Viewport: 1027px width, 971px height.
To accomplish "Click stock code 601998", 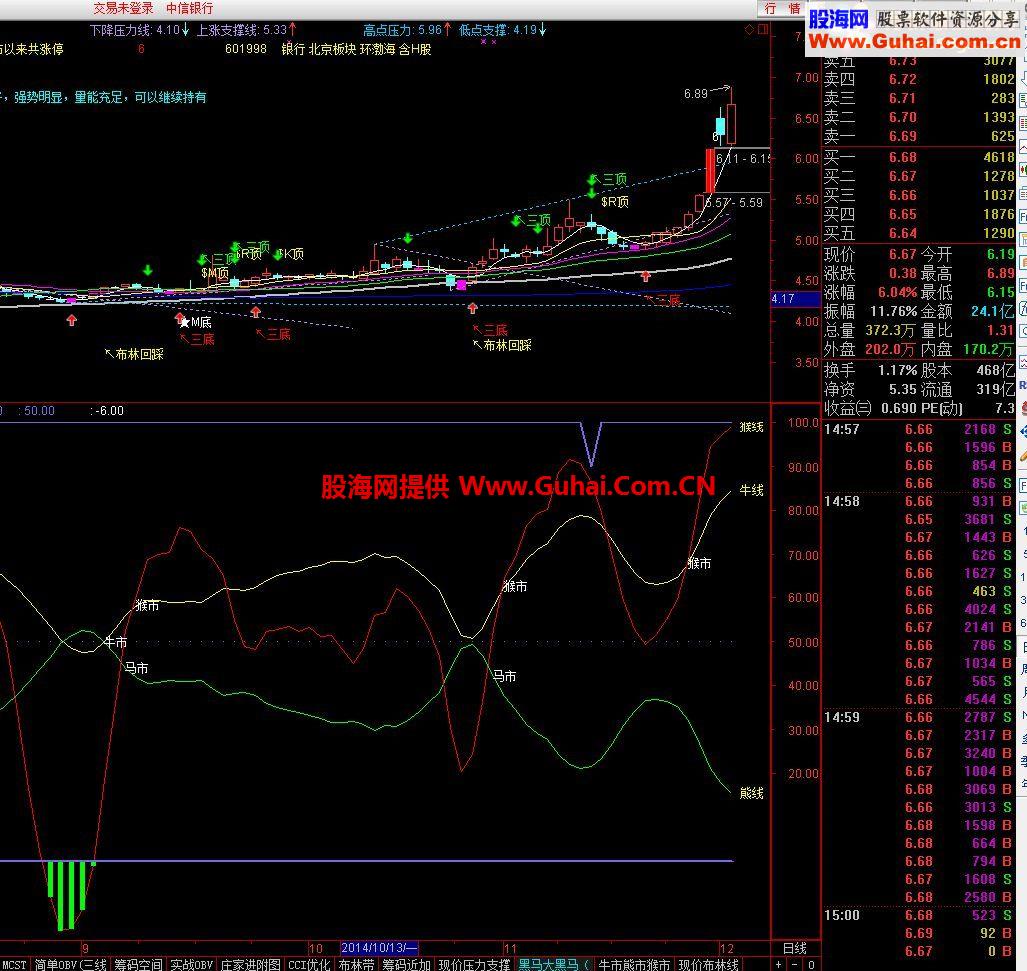I will click(x=246, y=49).
